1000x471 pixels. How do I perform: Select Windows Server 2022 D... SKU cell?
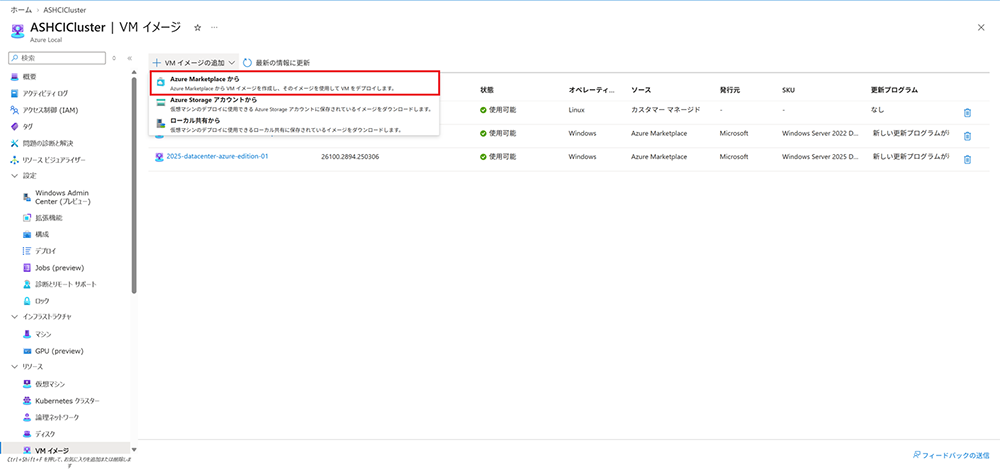[x=822, y=133]
